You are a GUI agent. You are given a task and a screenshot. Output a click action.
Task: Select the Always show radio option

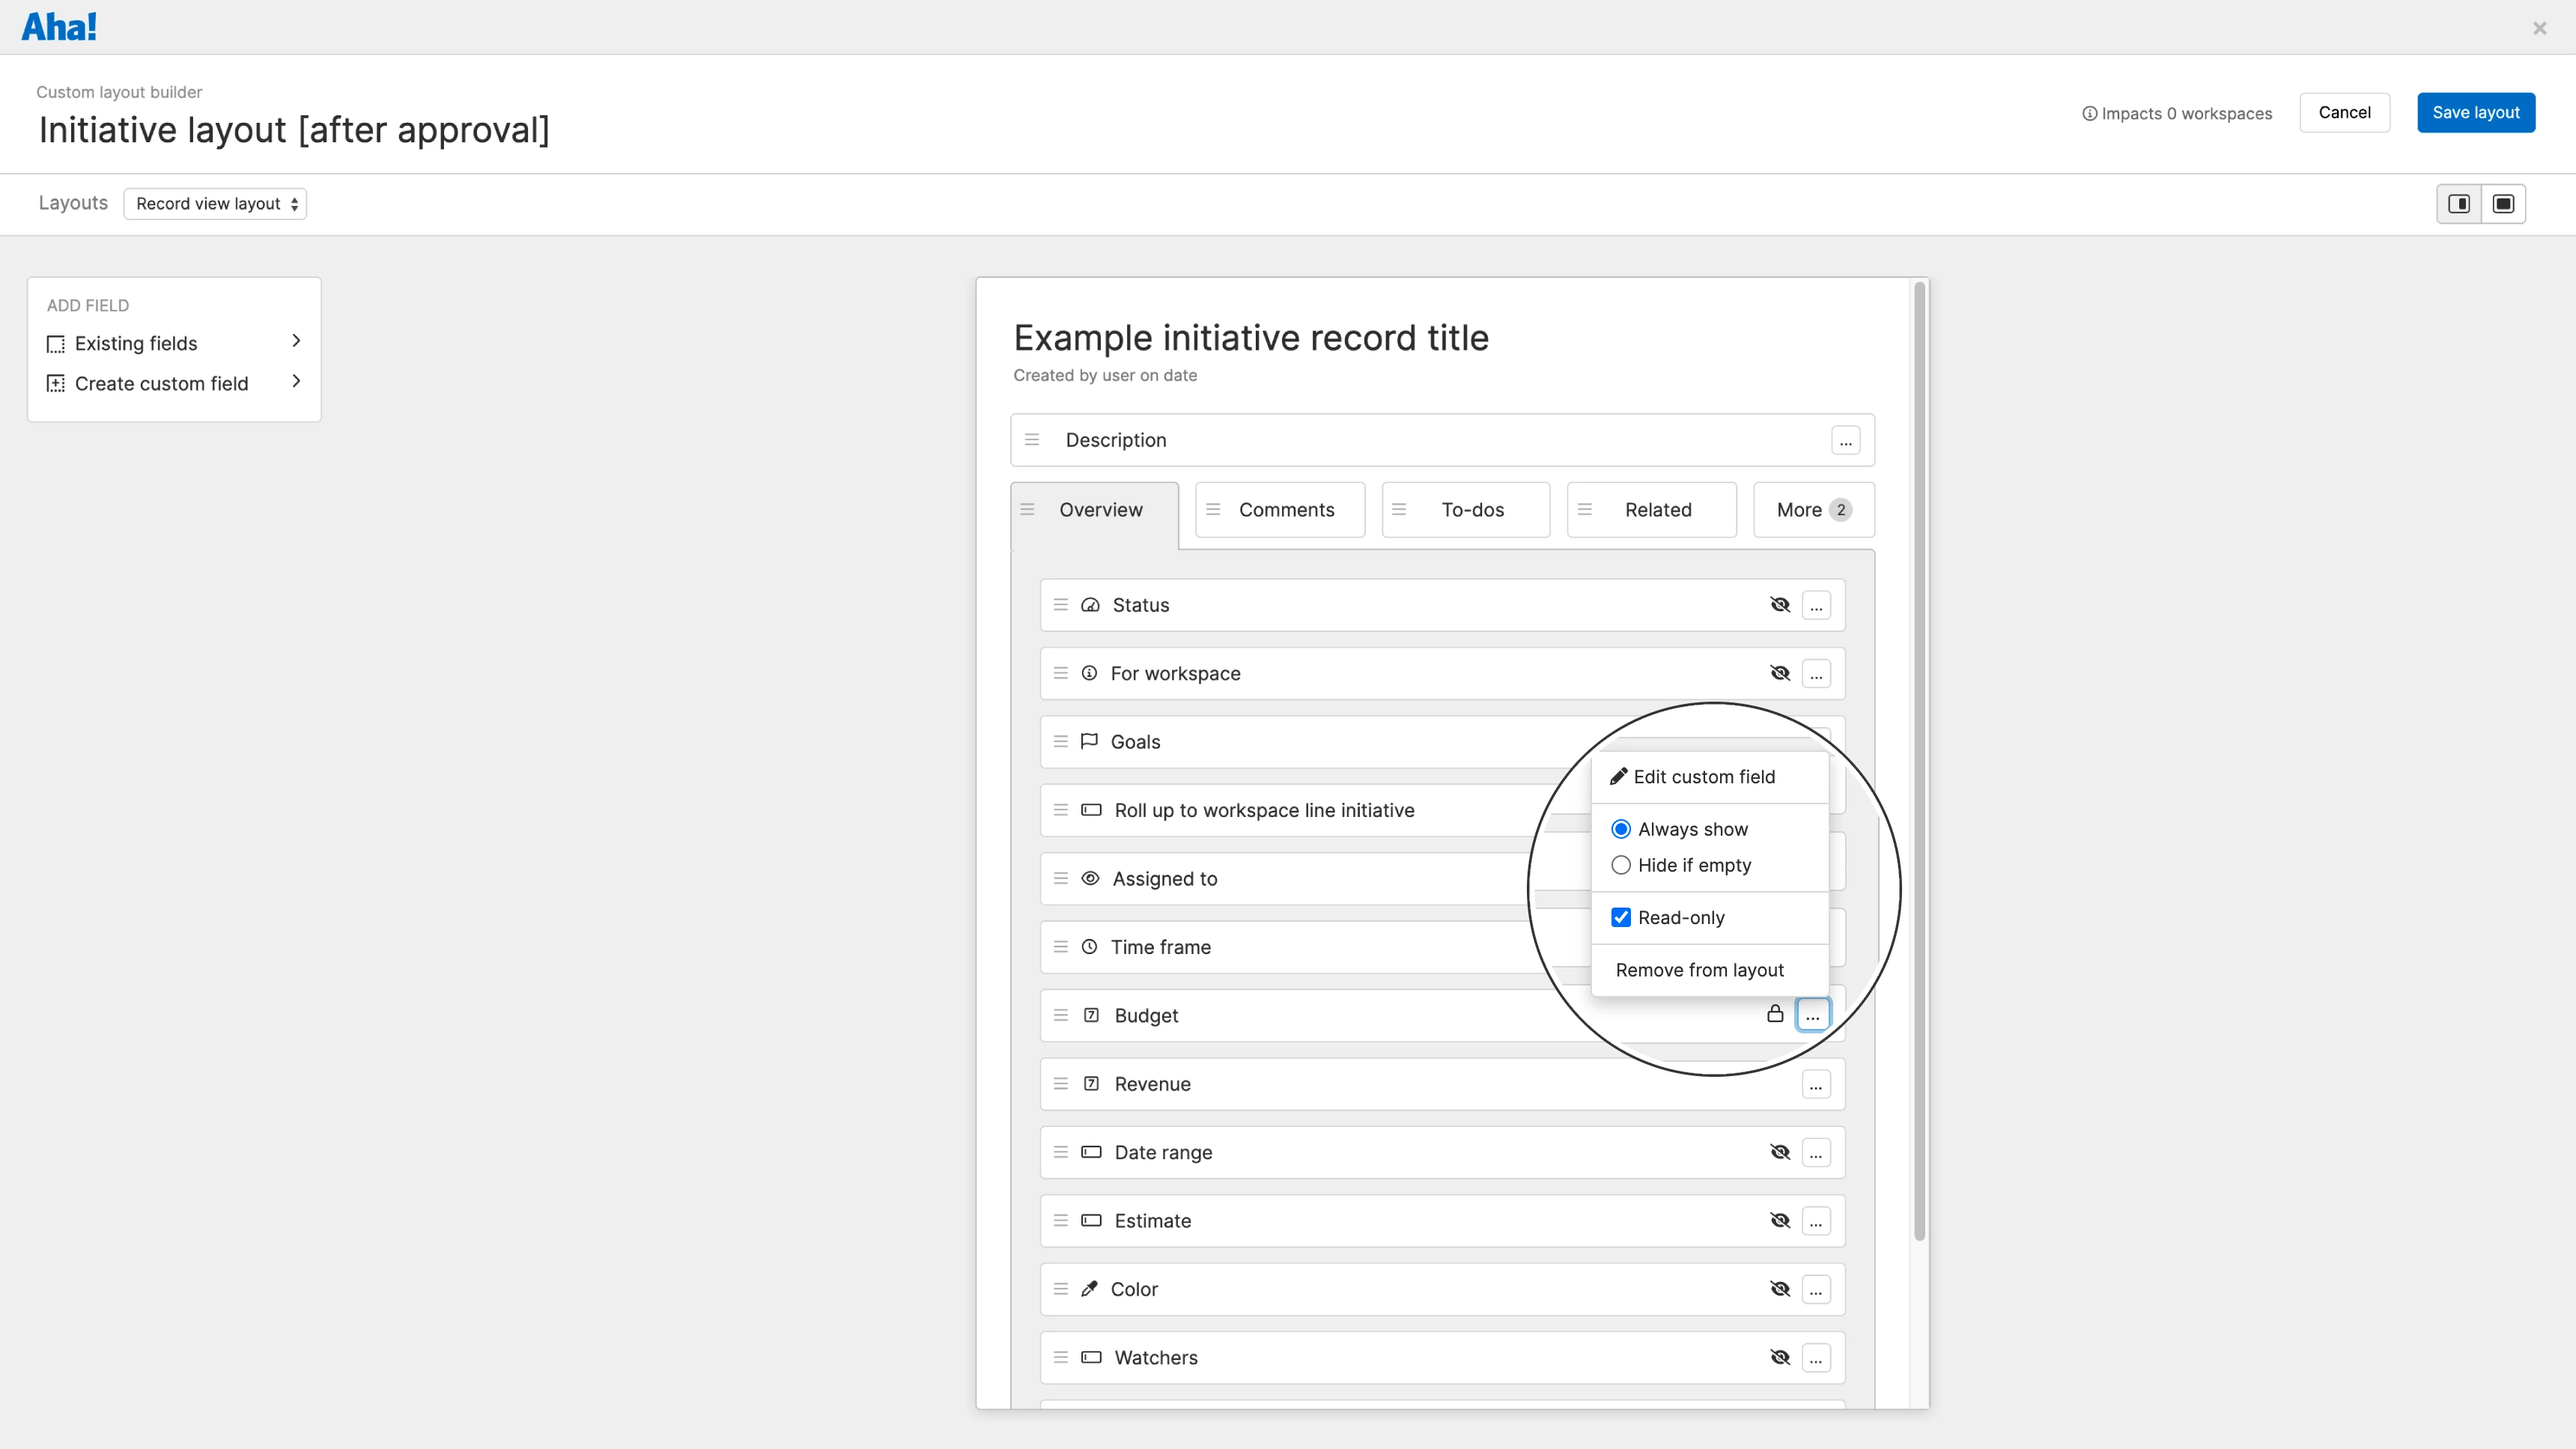(1621, 829)
